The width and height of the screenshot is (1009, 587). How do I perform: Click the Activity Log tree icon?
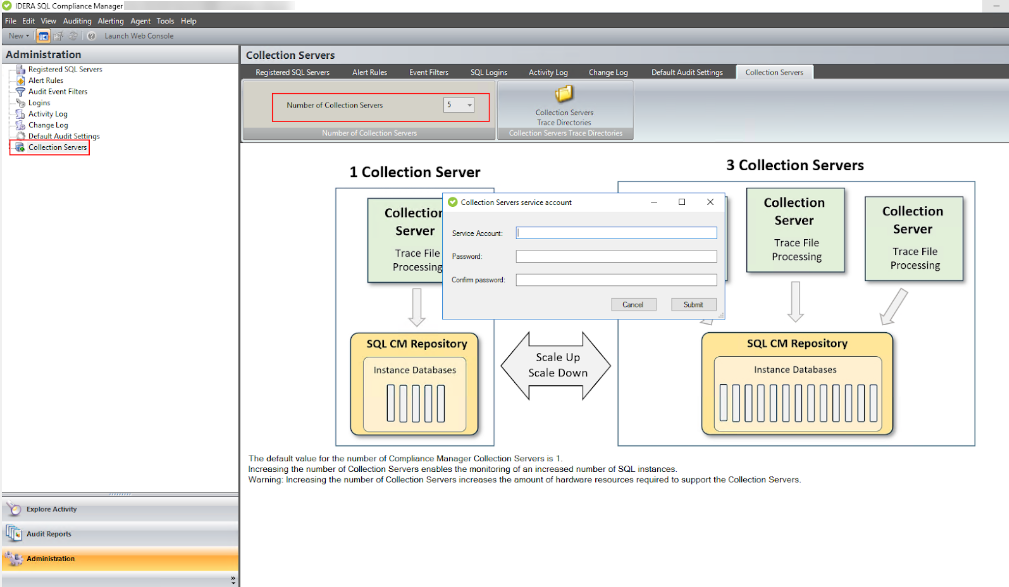click(x=21, y=114)
